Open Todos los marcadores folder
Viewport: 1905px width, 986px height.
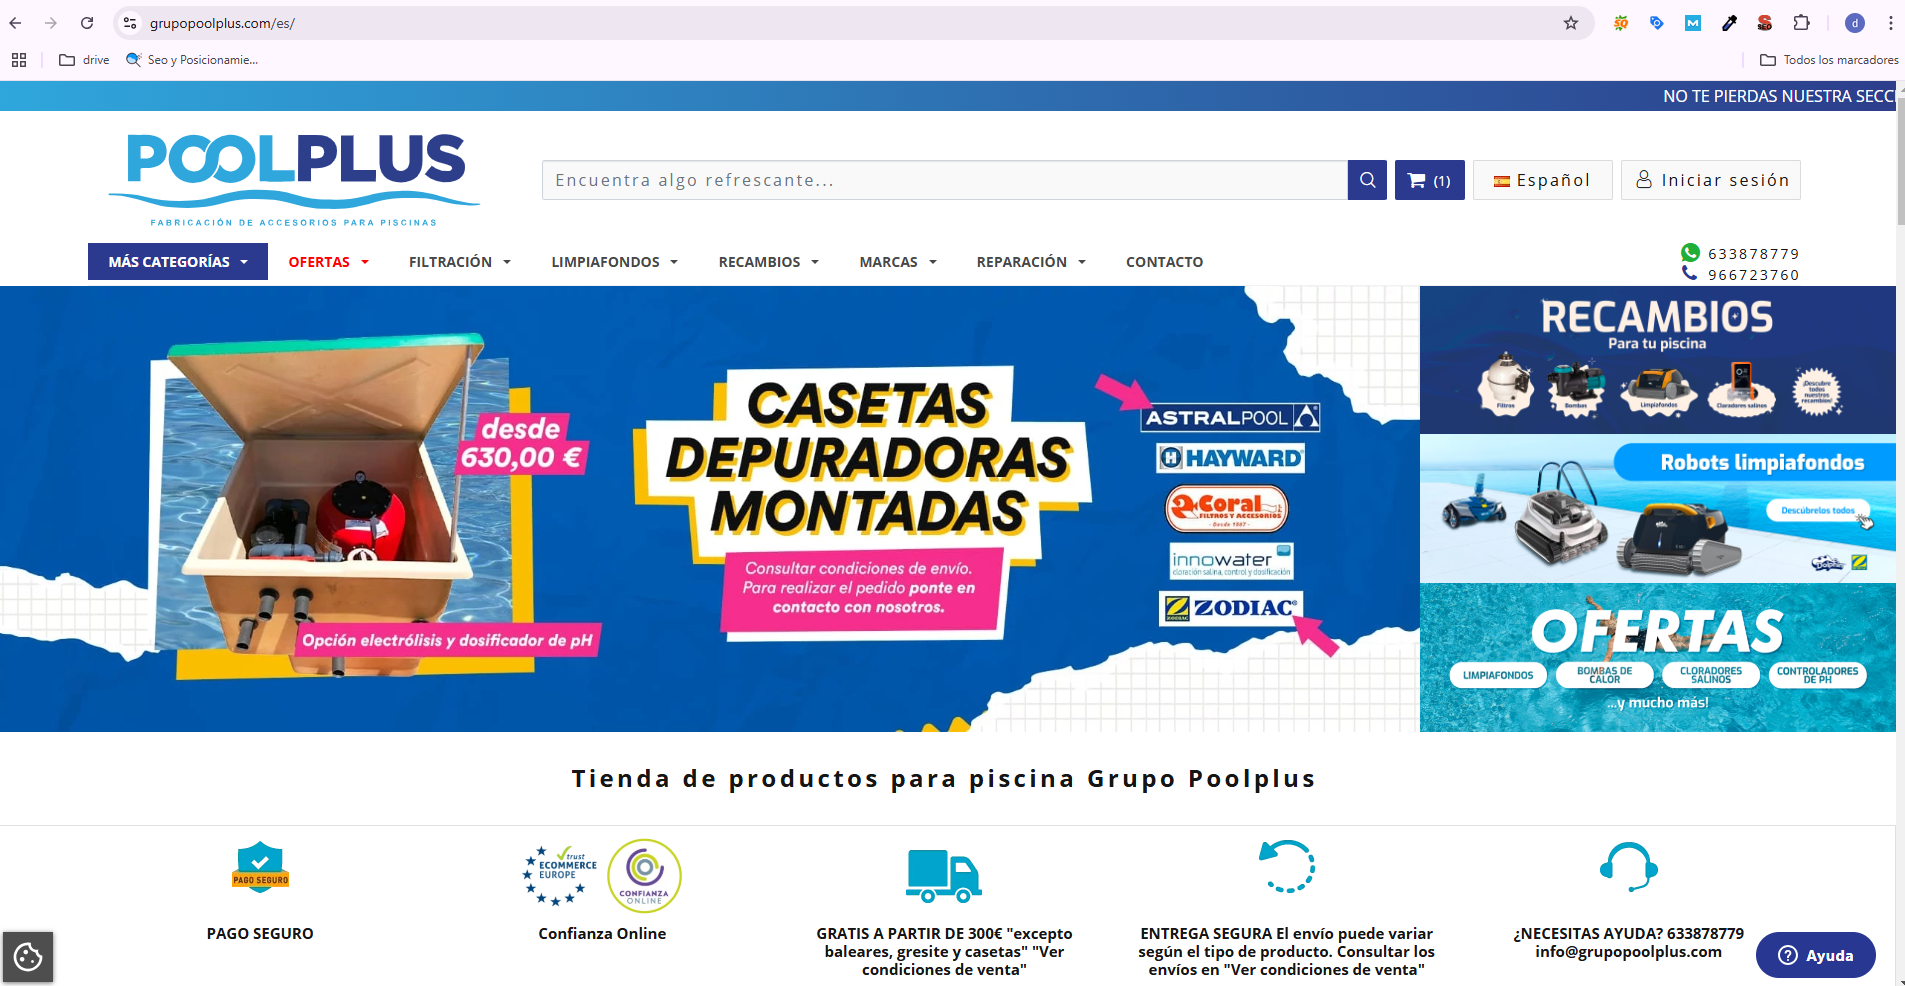tap(1829, 60)
